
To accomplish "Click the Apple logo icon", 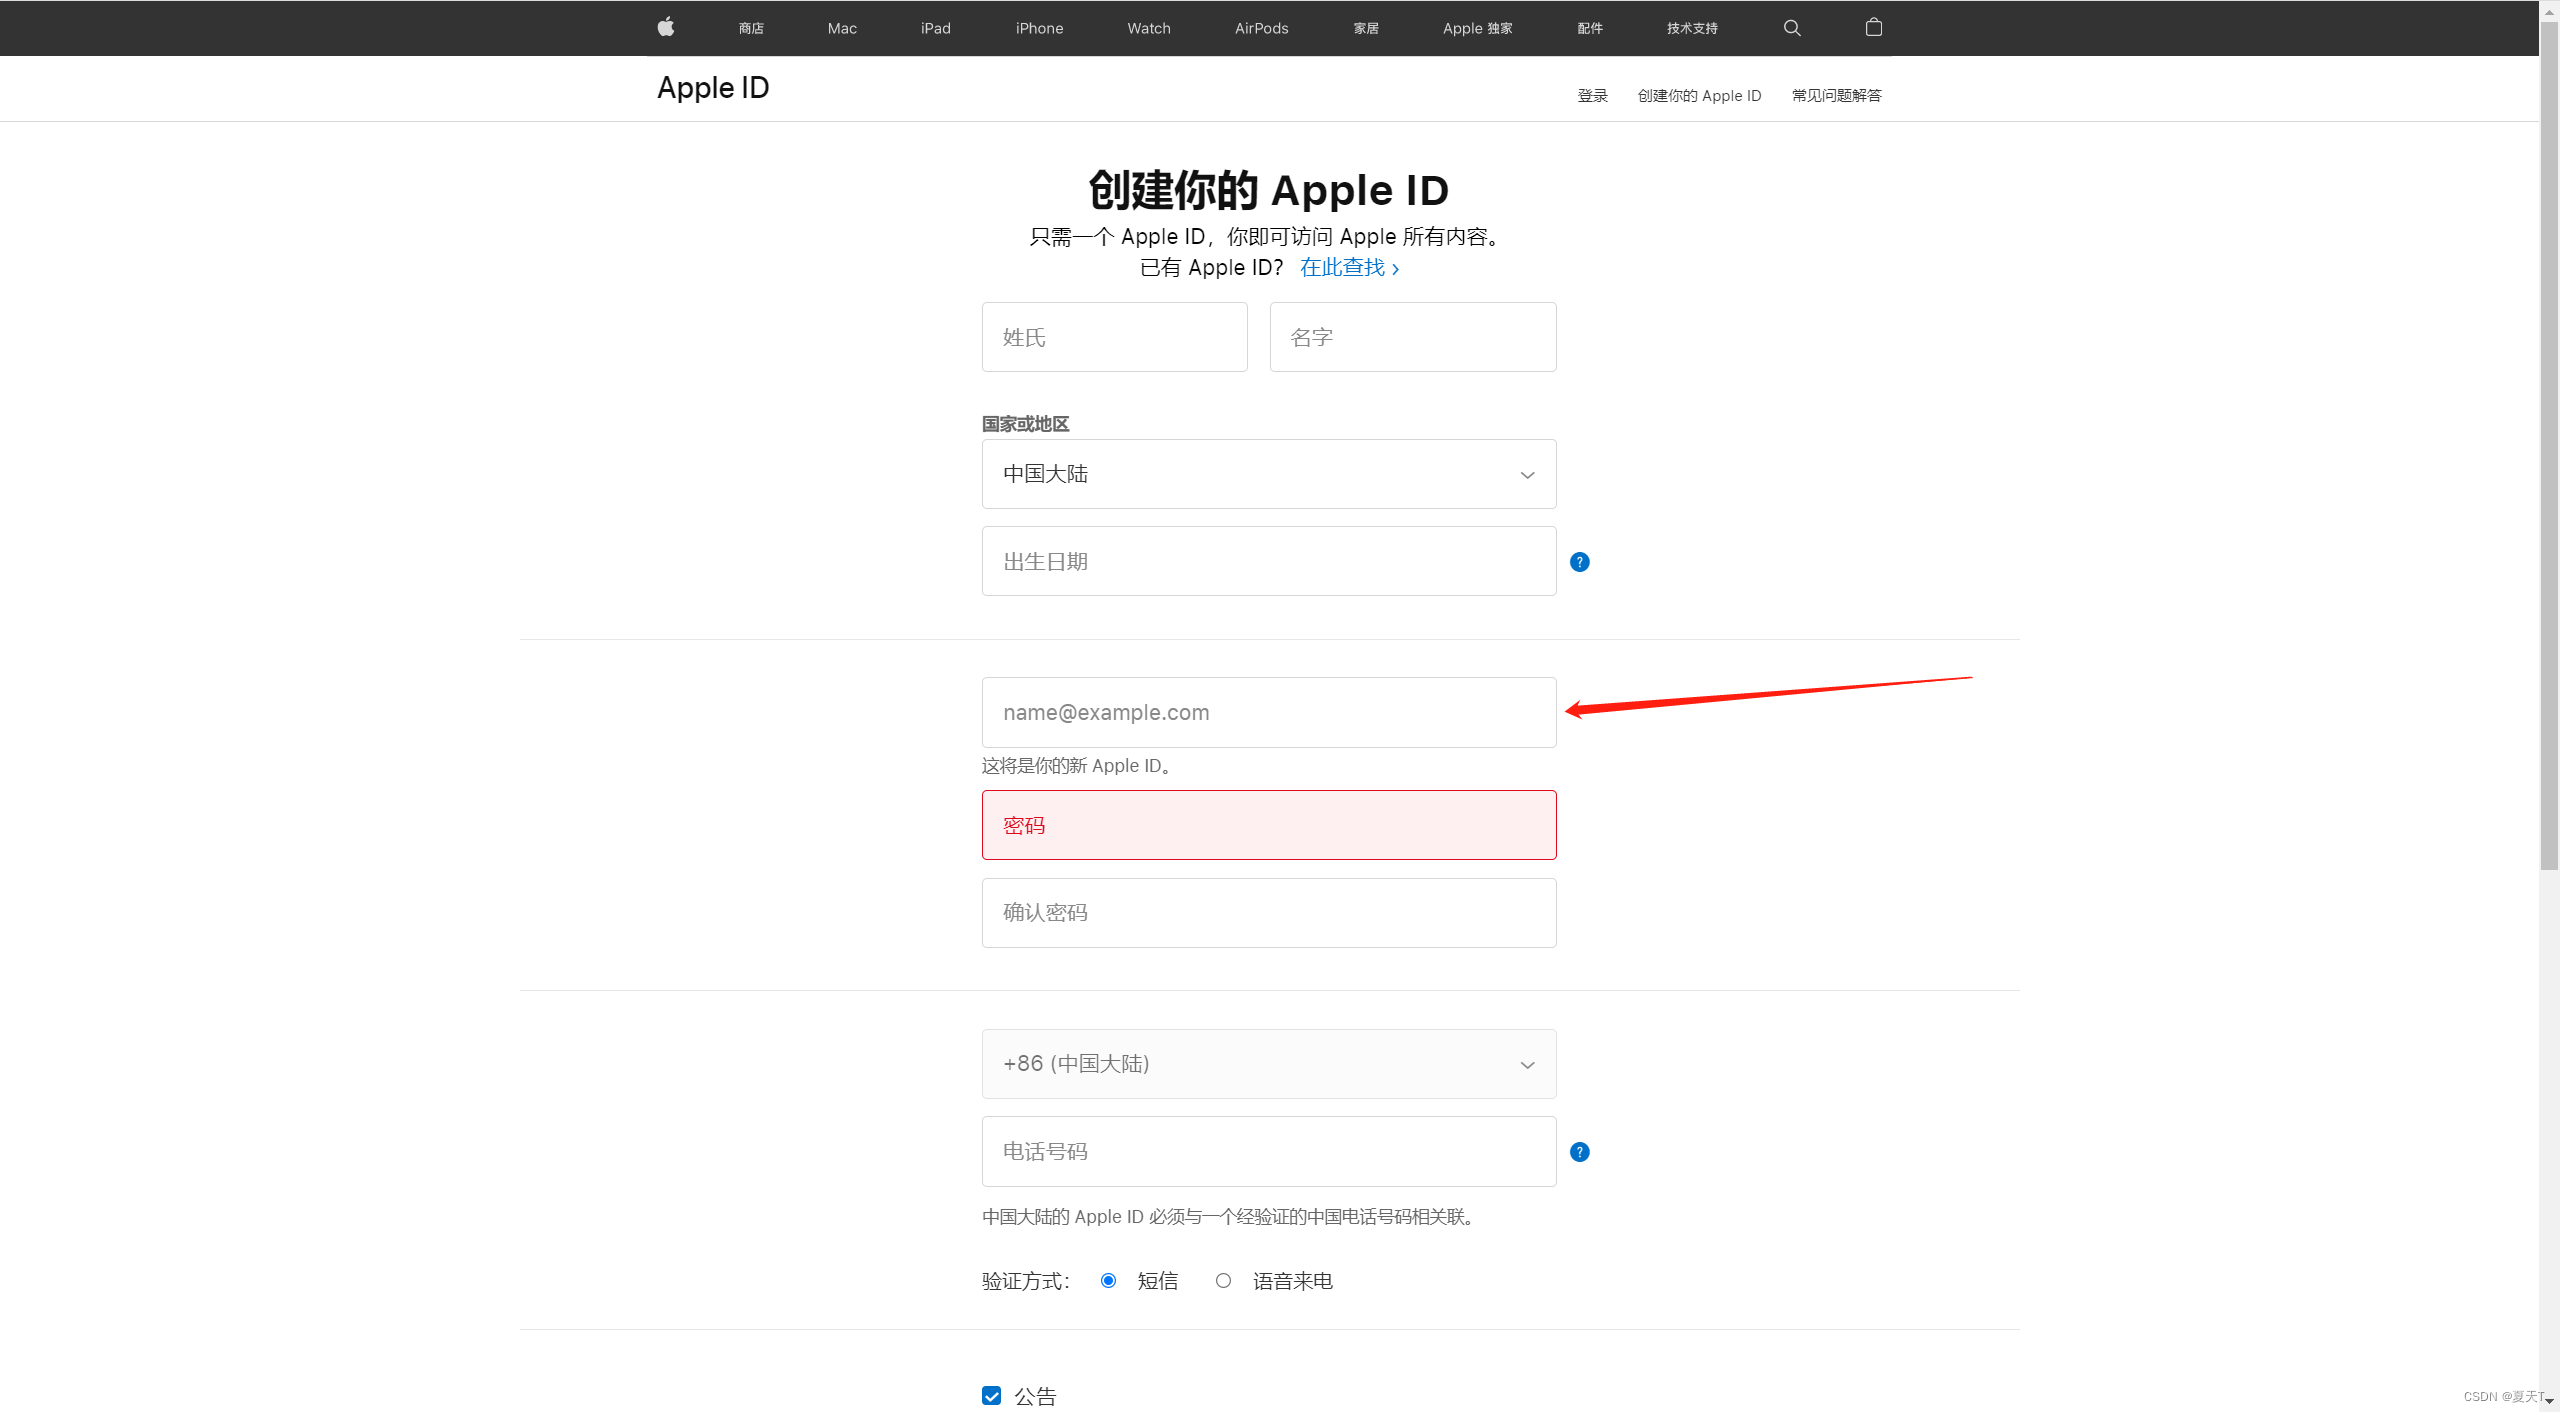I will [666, 27].
